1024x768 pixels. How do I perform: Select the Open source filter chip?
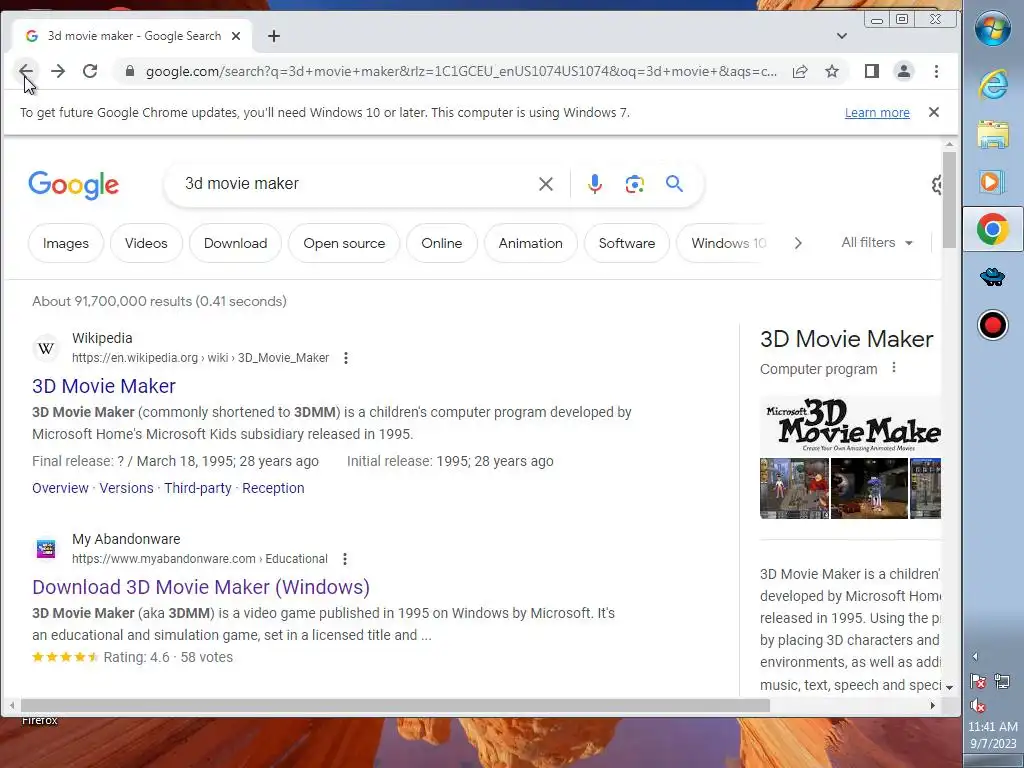344,243
